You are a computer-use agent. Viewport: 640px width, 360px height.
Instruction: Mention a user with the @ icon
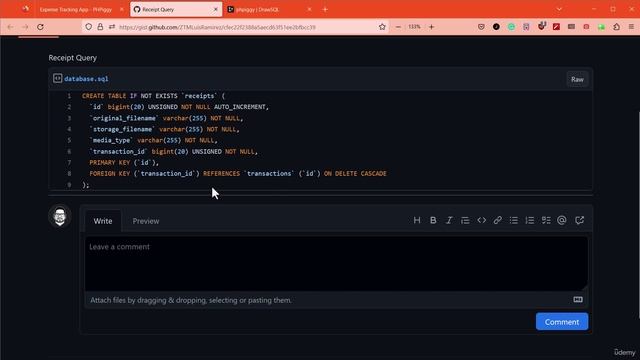pos(562,220)
